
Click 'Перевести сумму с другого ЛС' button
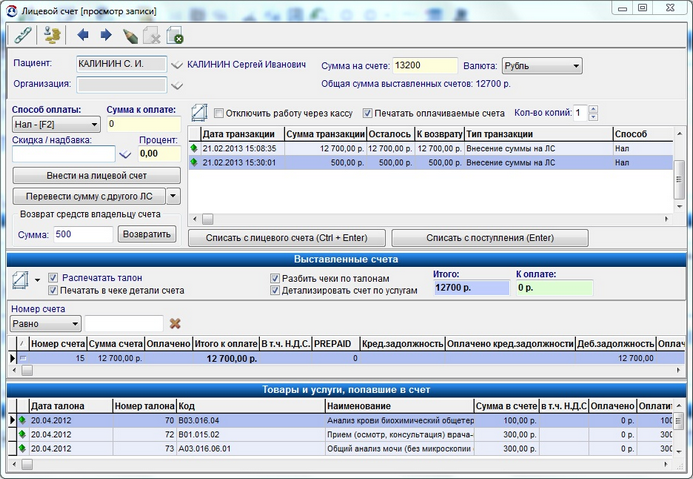(89, 196)
